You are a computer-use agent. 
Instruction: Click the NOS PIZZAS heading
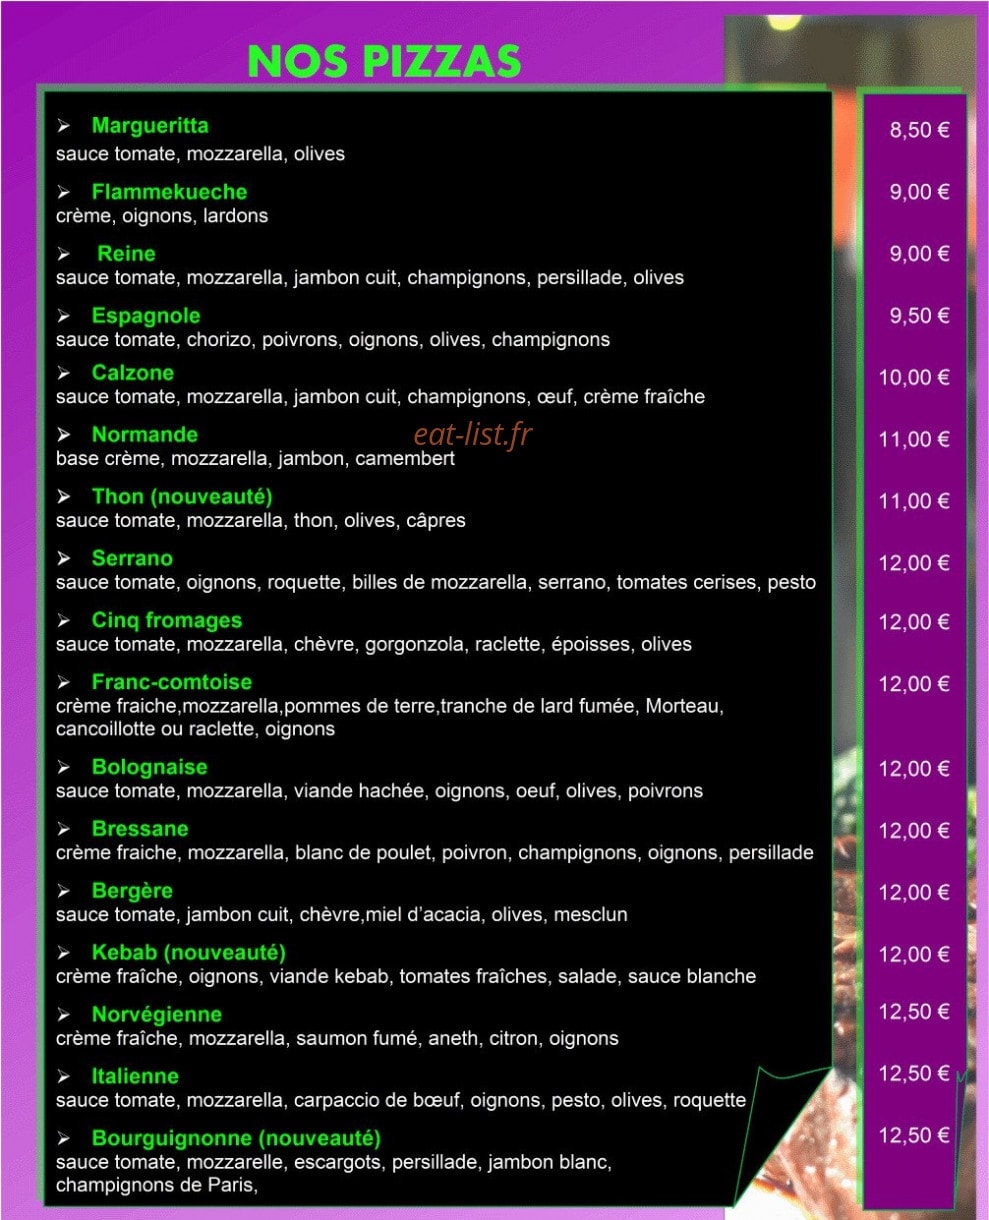pos(384,61)
